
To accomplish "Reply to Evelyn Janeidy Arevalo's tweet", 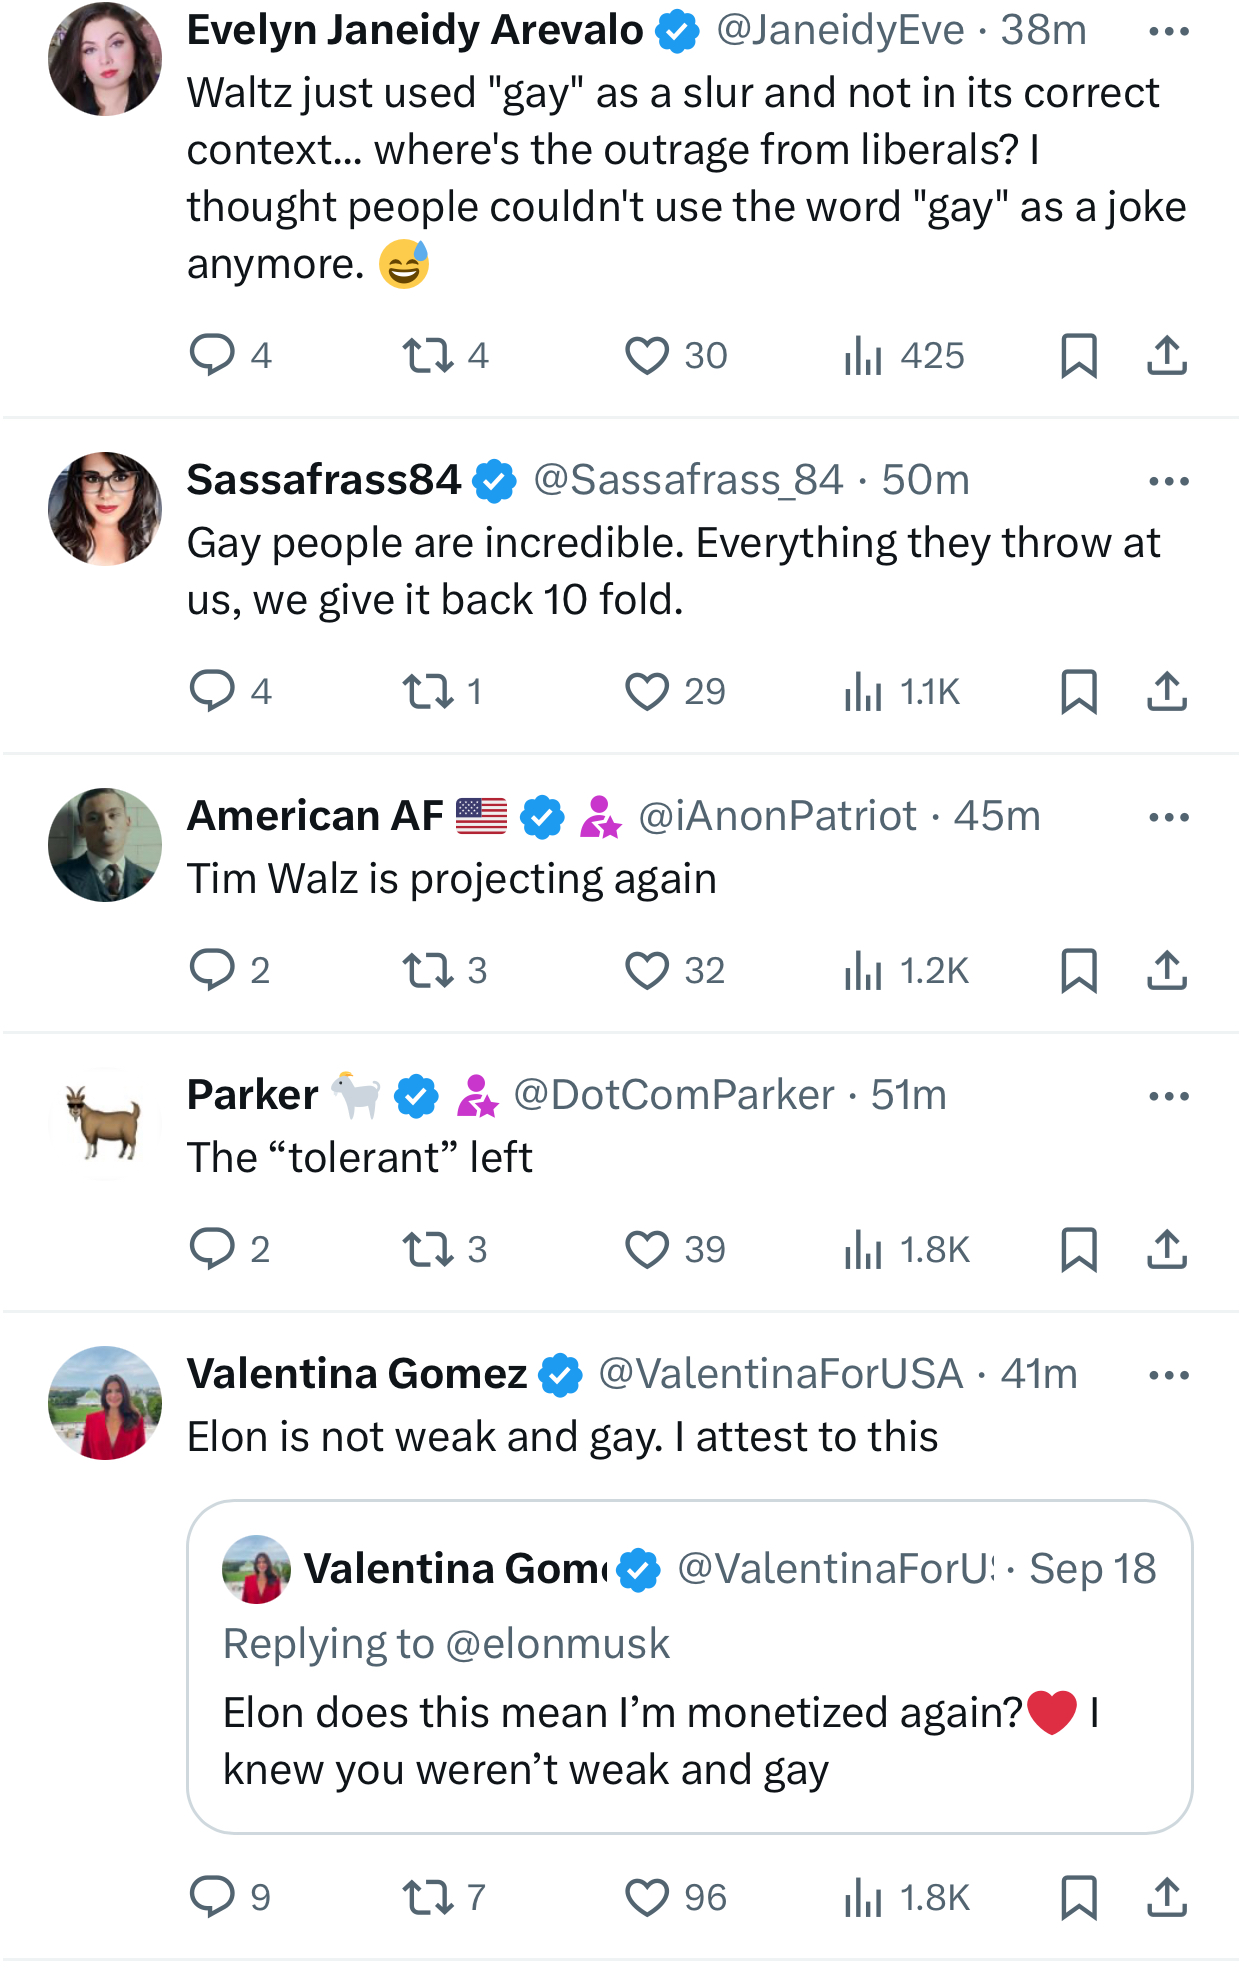I will [x=212, y=355].
